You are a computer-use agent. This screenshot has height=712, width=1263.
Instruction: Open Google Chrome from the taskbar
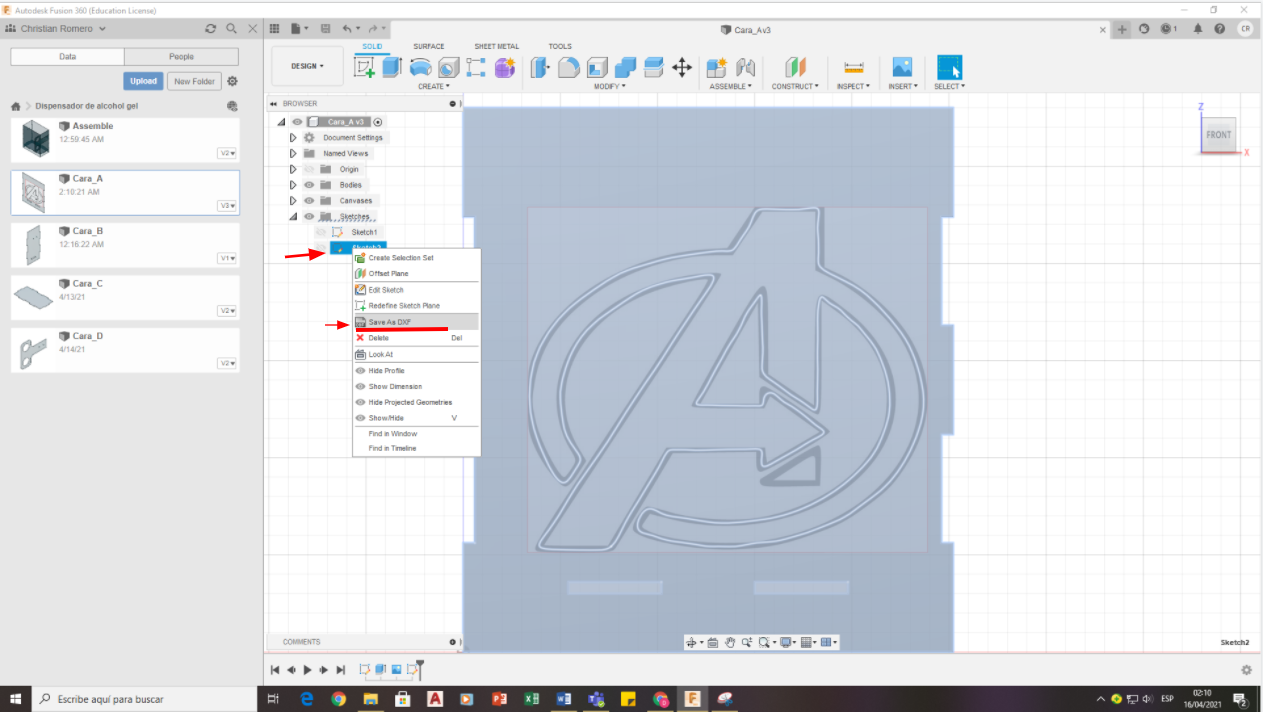339,699
